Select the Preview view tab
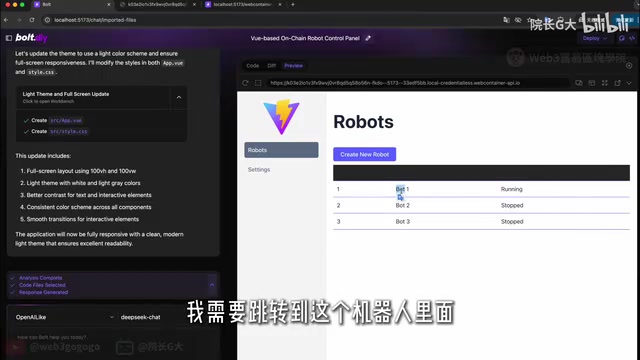 [x=293, y=66]
